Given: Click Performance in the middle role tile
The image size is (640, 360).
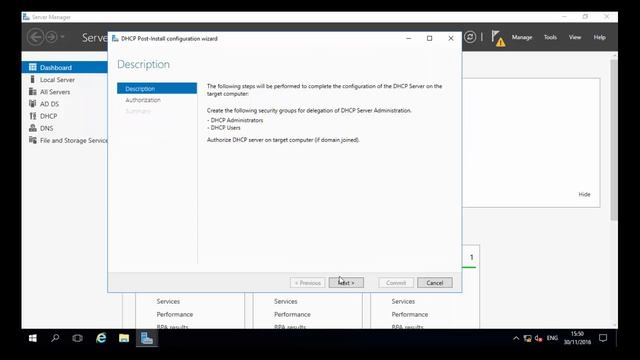Looking at the screenshot, I should [292, 314].
